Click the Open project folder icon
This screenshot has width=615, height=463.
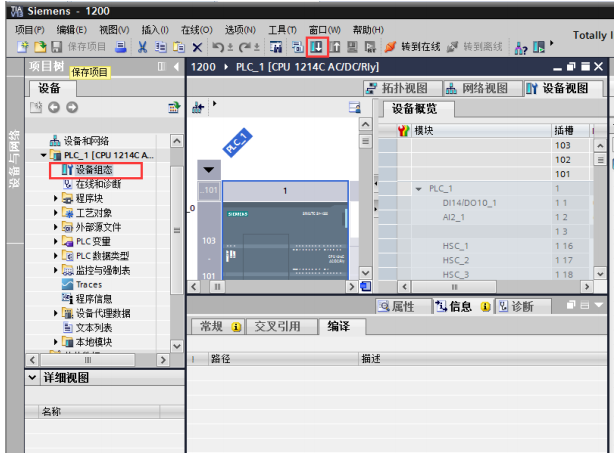pyautogui.click(x=40, y=47)
